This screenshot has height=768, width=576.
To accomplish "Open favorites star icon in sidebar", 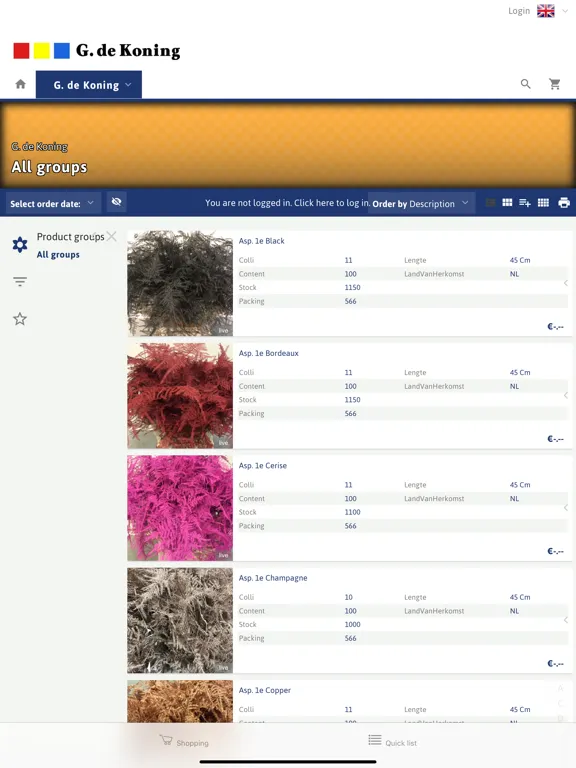I will click(20, 319).
